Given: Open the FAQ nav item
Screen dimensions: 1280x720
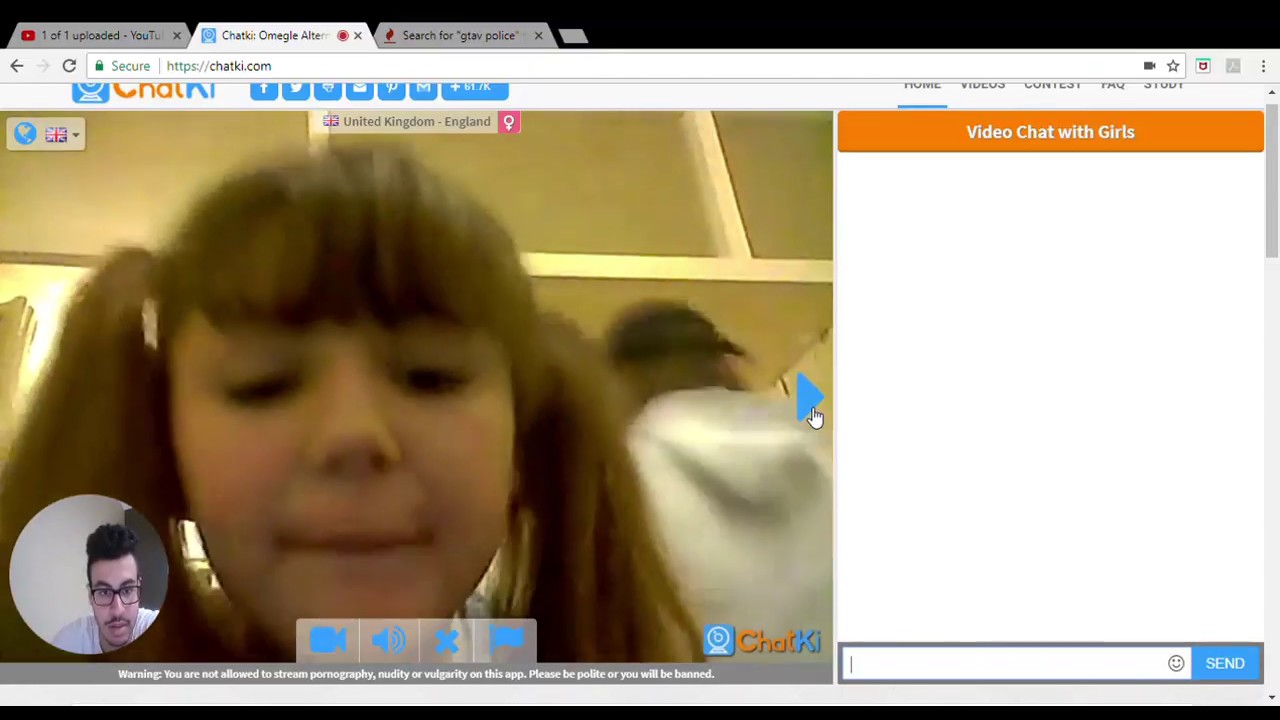Looking at the screenshot, I should [1112, 86].
